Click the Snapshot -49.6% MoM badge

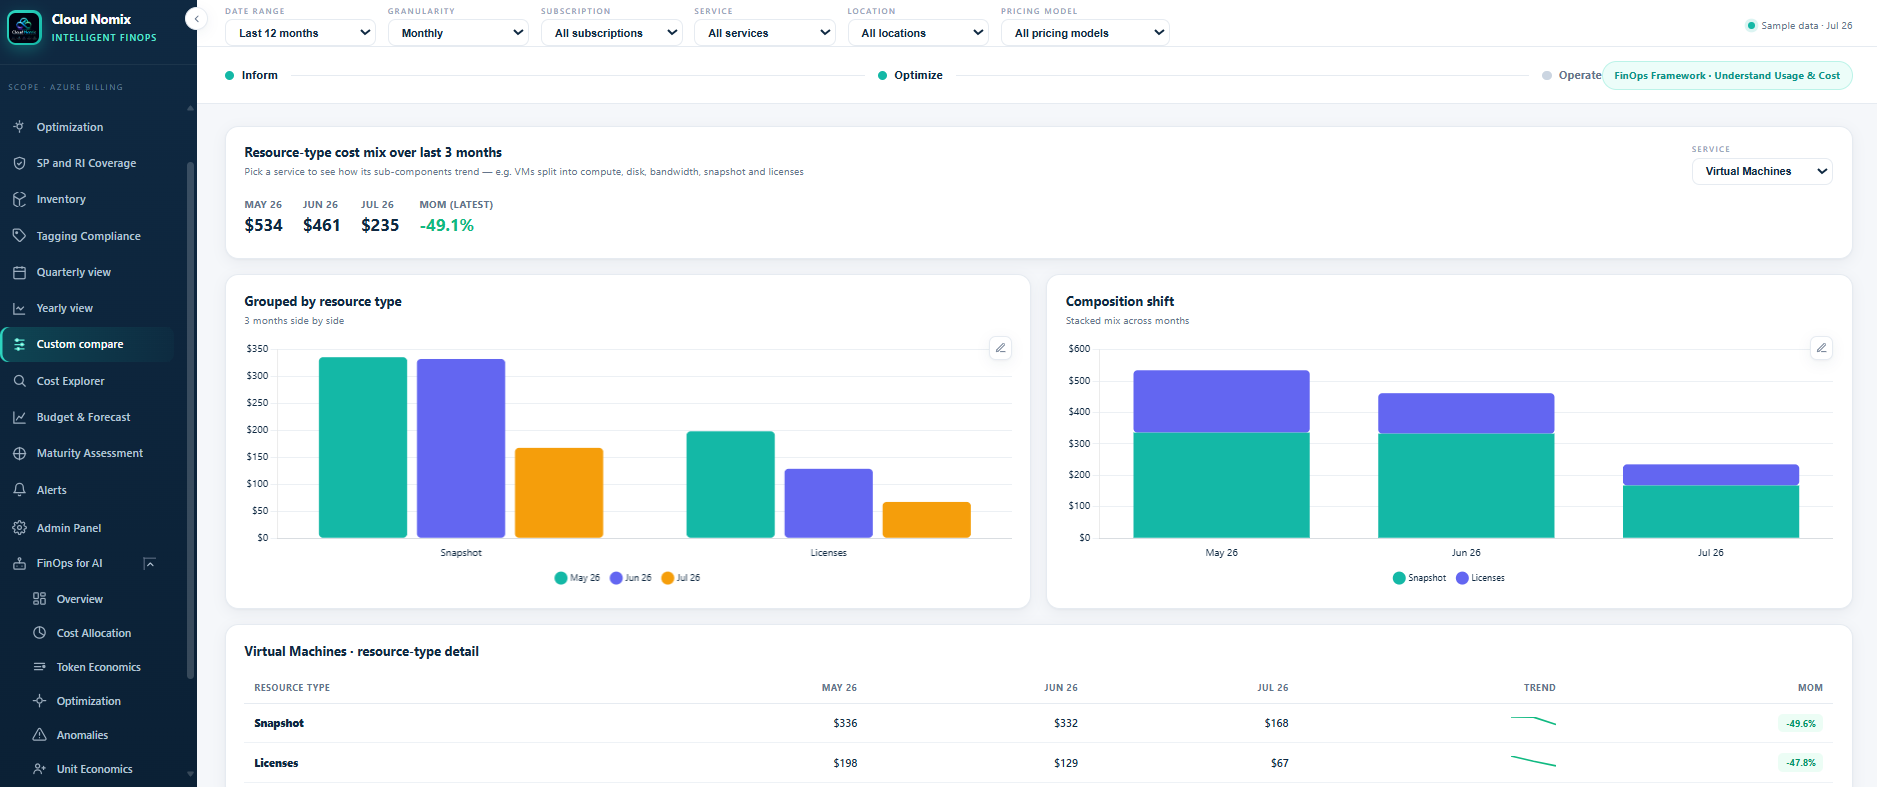pyautogui.click(x=1801, y=723)
